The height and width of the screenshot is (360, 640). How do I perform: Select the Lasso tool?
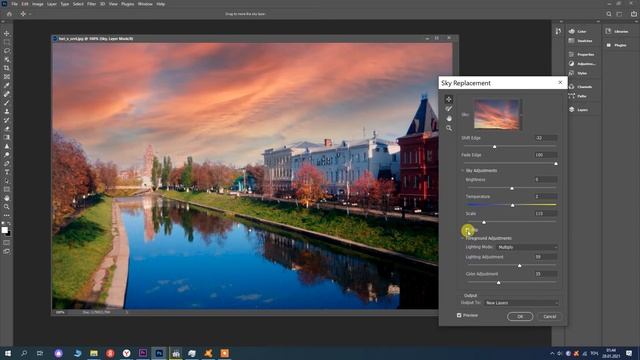tap(7, 51)
